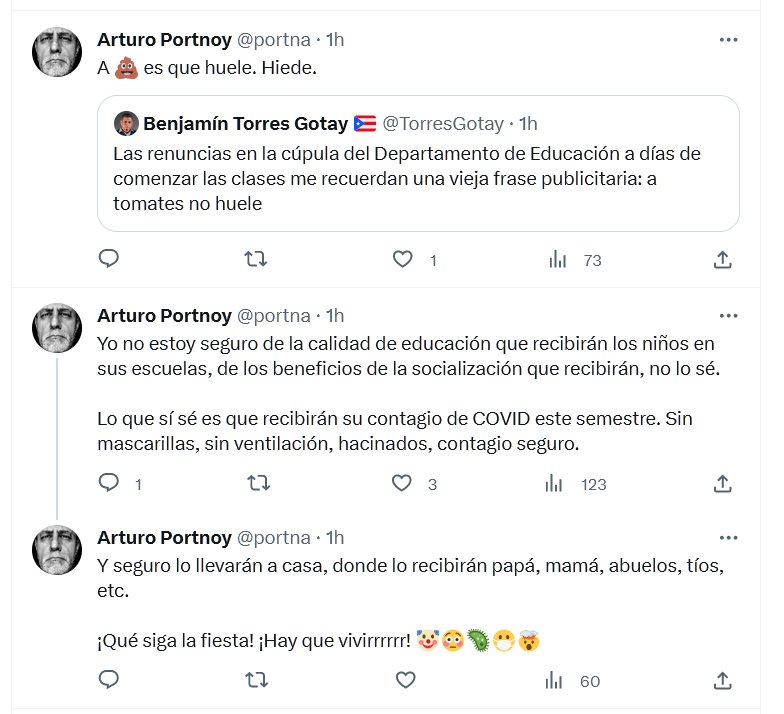The image size is (784, 714).
Task: Like the COVID contagio tweet with 3 likes
Action: click(402, 484)
